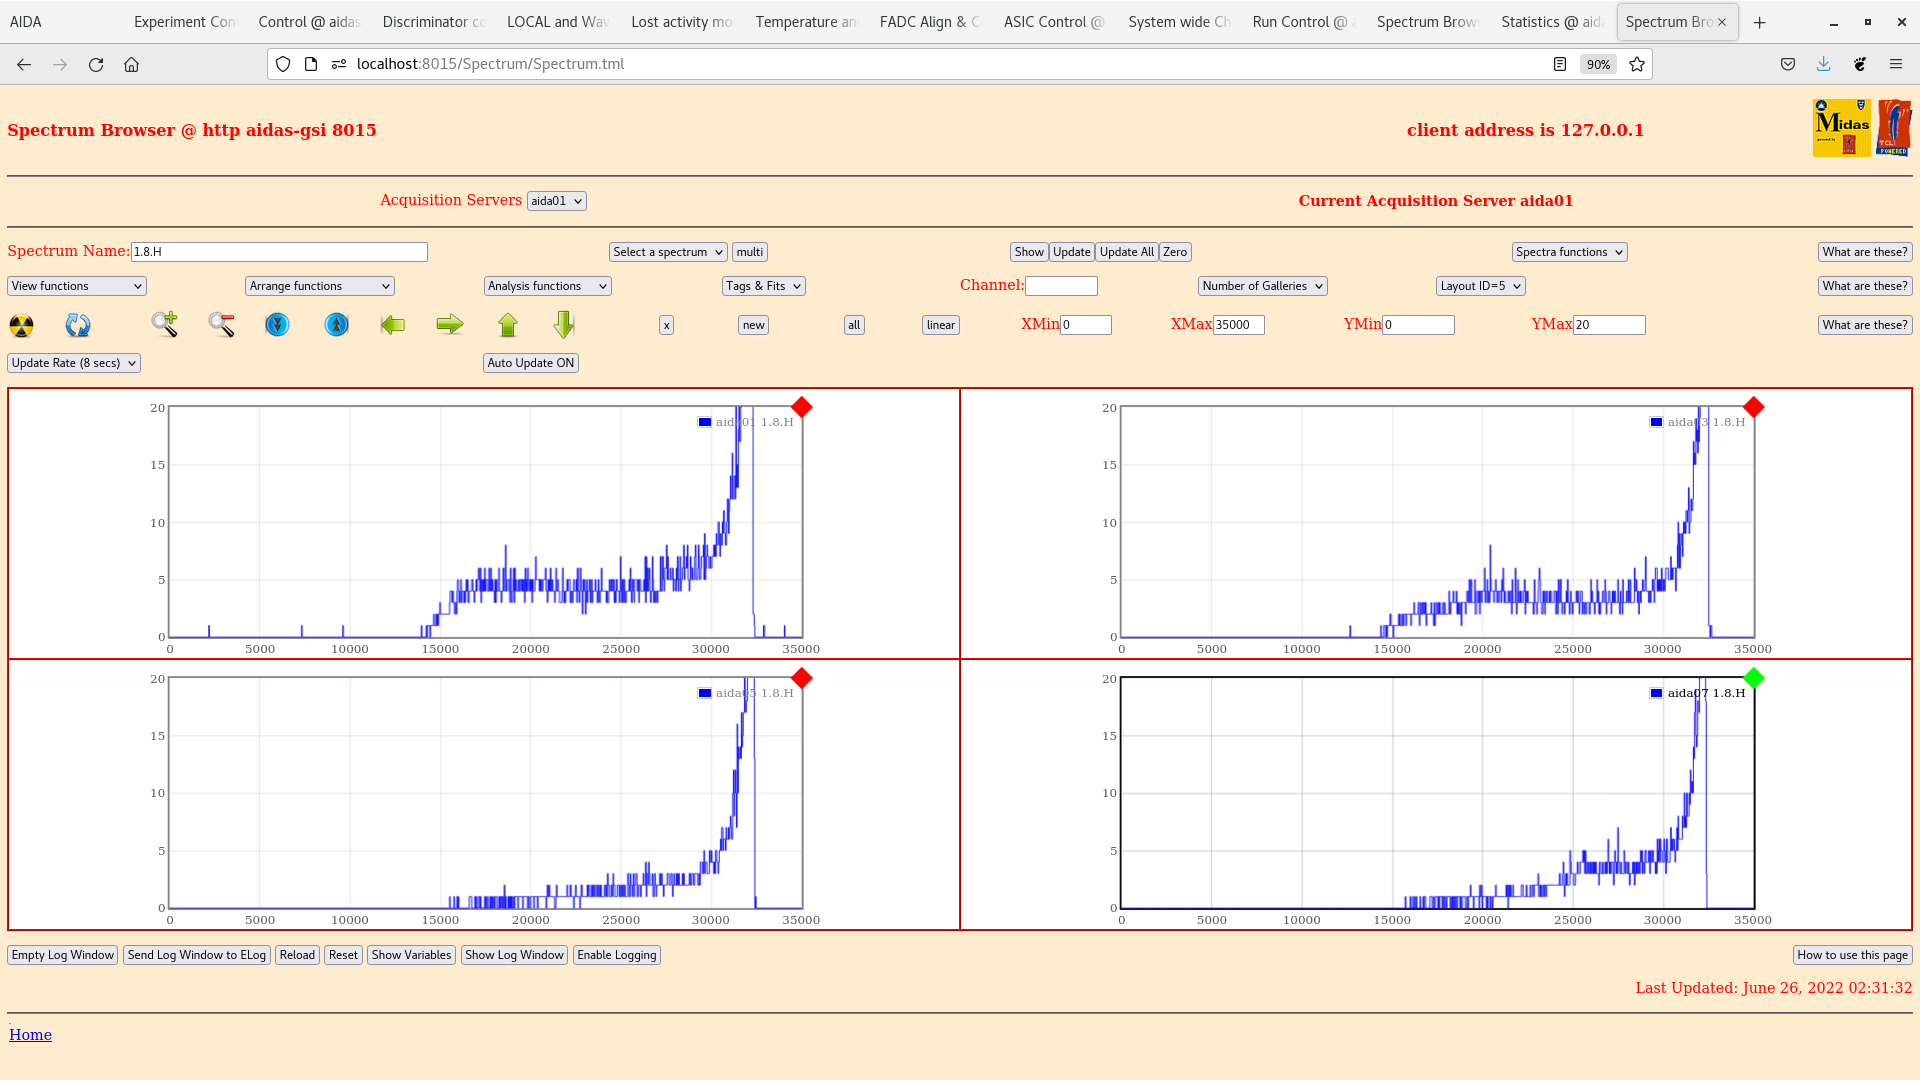Open the Acquisition Servers aida01 dropdown

[x=556, y=201]
